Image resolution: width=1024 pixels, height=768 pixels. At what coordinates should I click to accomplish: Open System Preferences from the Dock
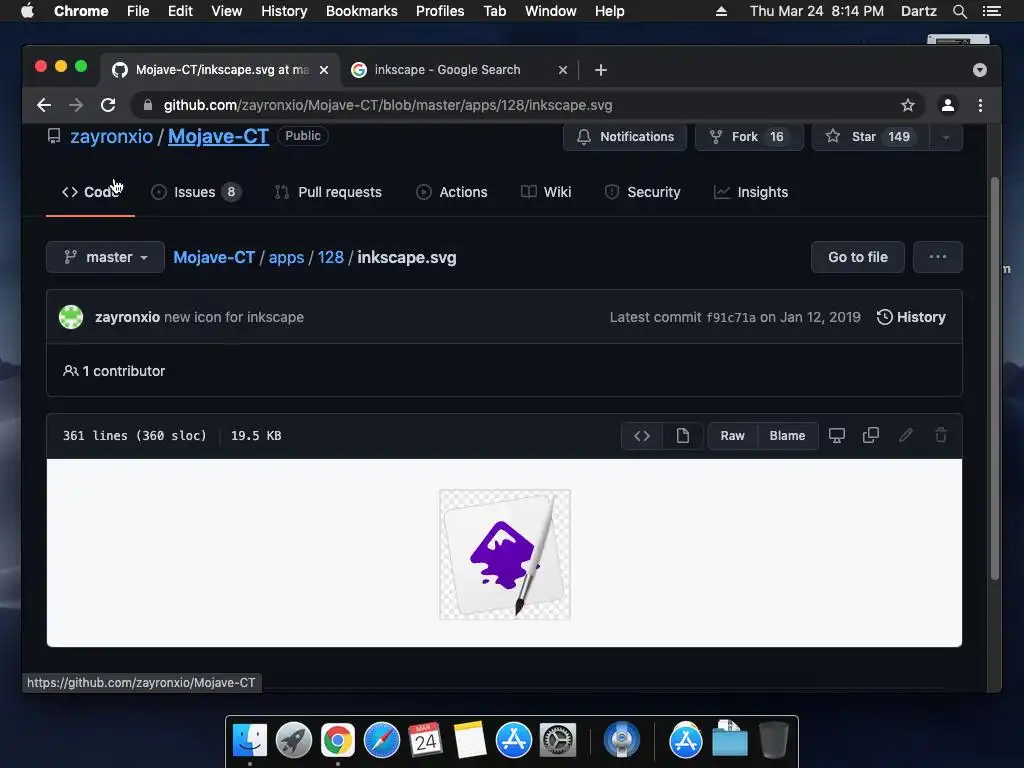[558, 740]
